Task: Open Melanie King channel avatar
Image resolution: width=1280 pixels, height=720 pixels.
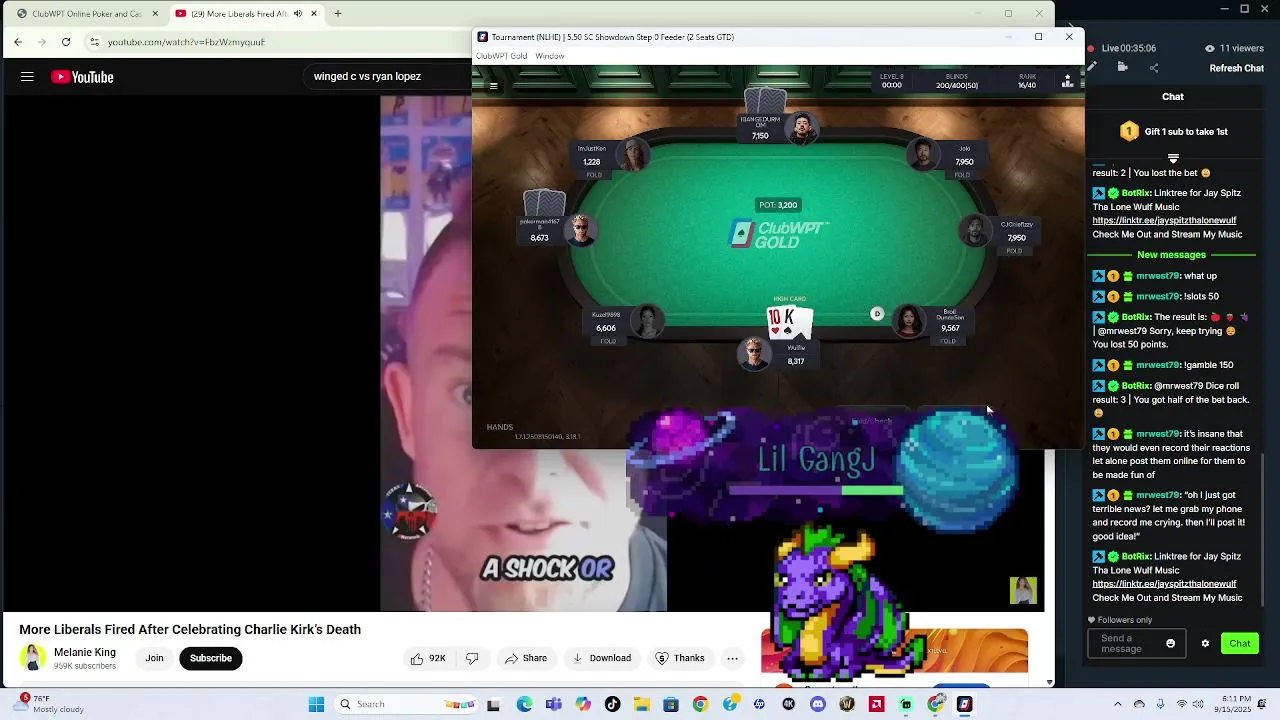Action: click(33, 658)
